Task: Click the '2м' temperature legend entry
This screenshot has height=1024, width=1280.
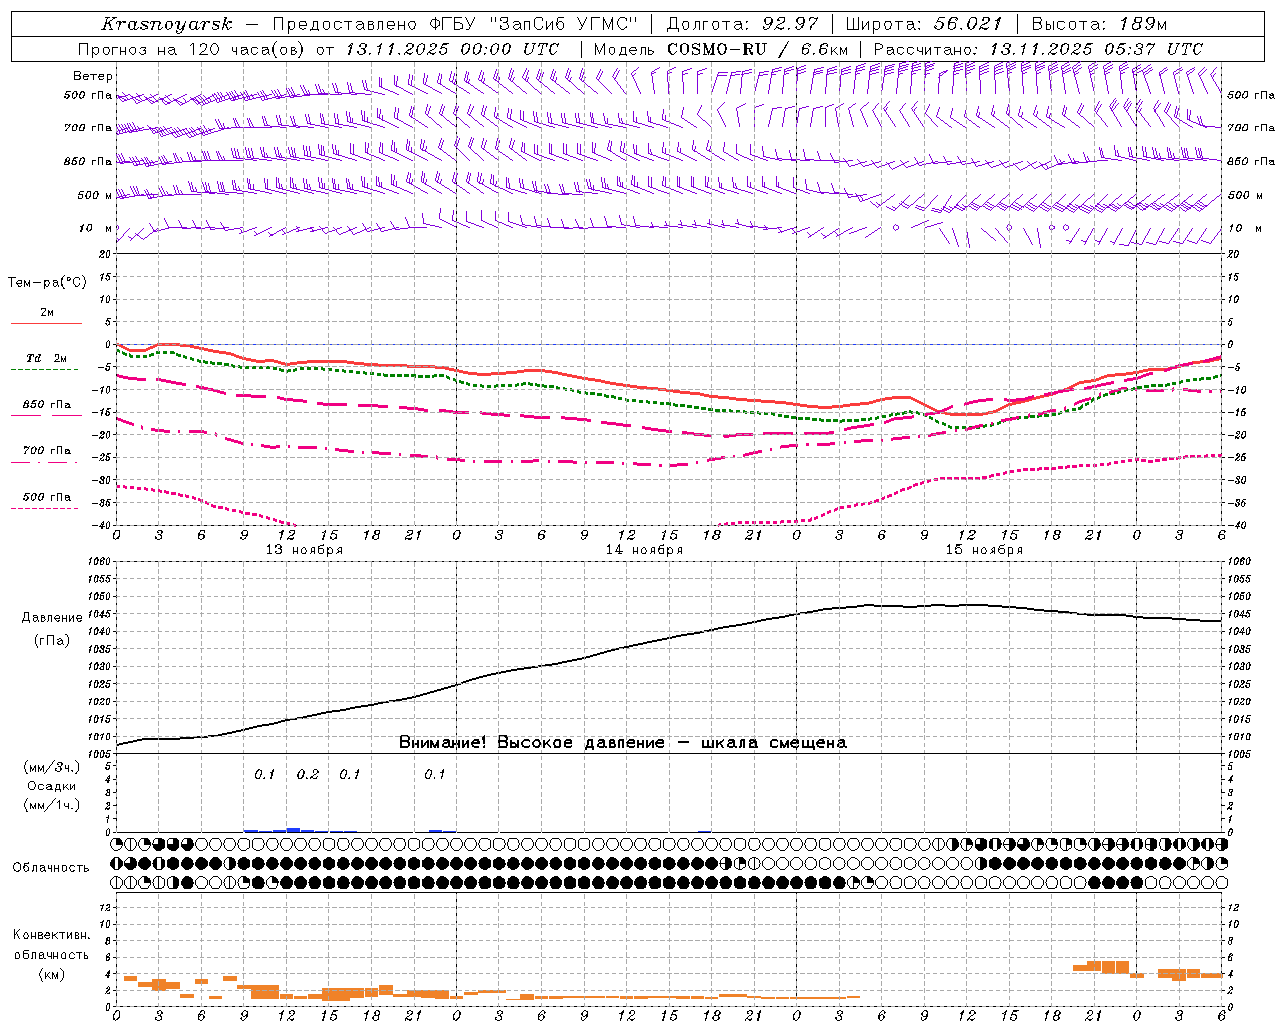Action: pos(47,312)
